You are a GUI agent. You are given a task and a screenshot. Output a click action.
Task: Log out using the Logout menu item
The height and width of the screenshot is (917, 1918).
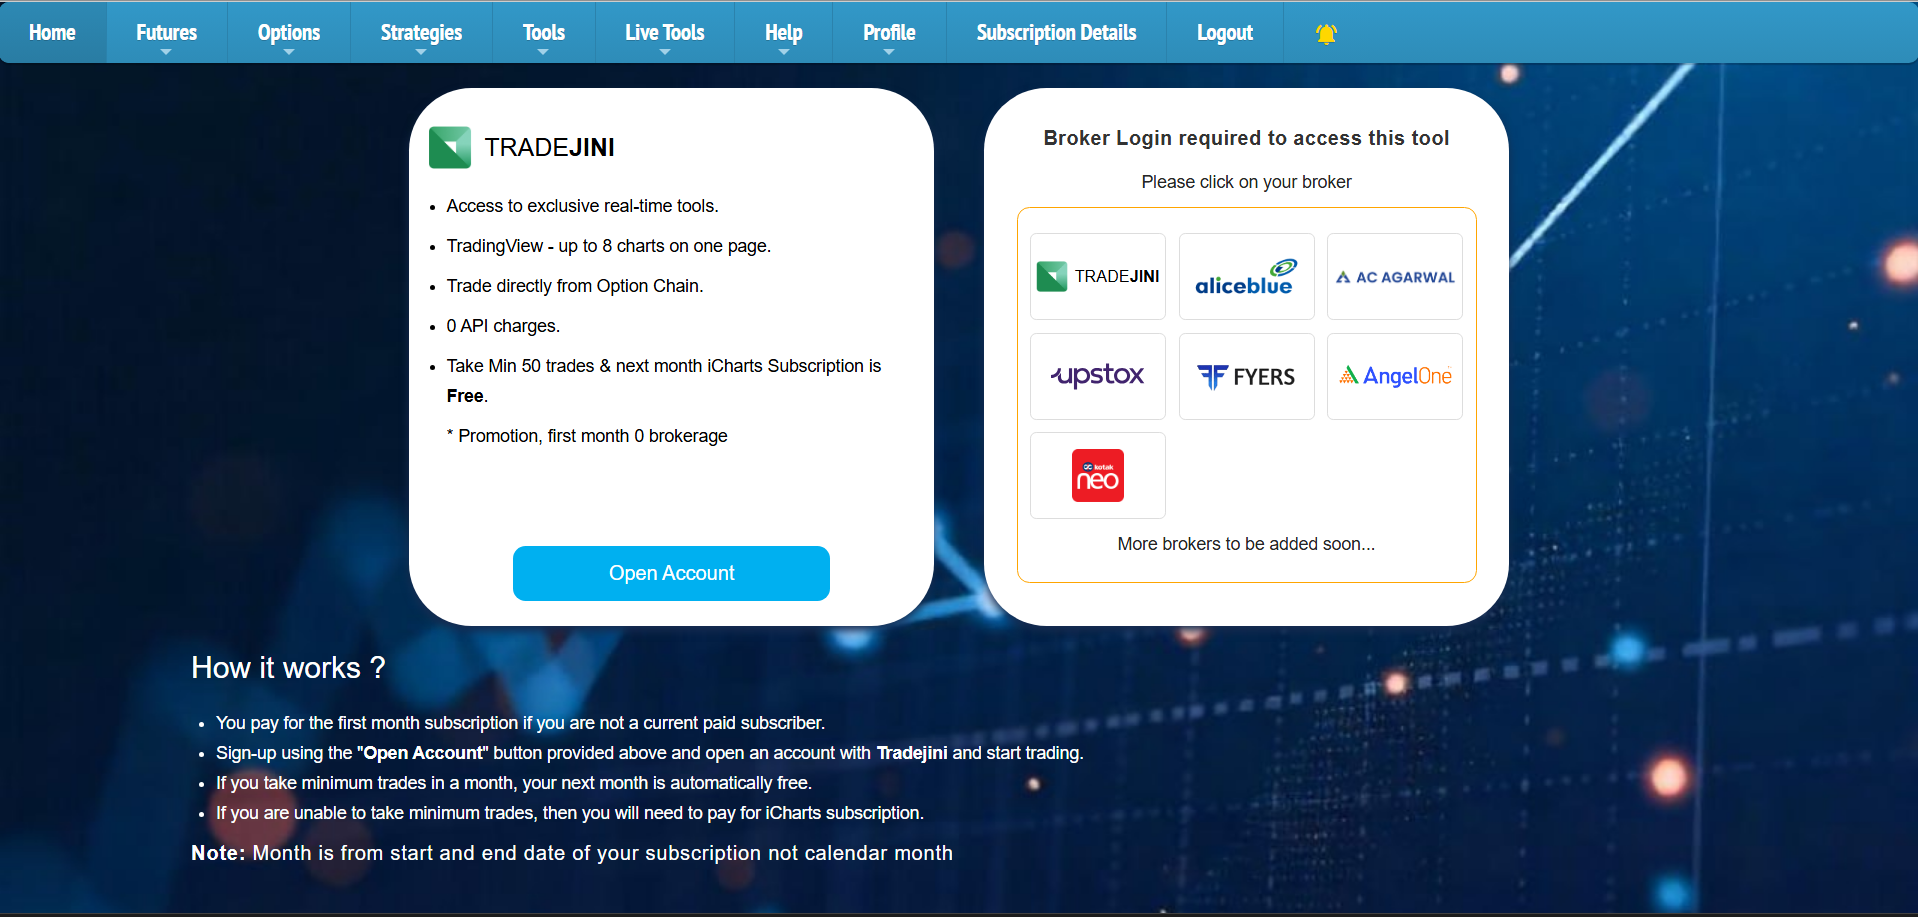[1225, 33]
